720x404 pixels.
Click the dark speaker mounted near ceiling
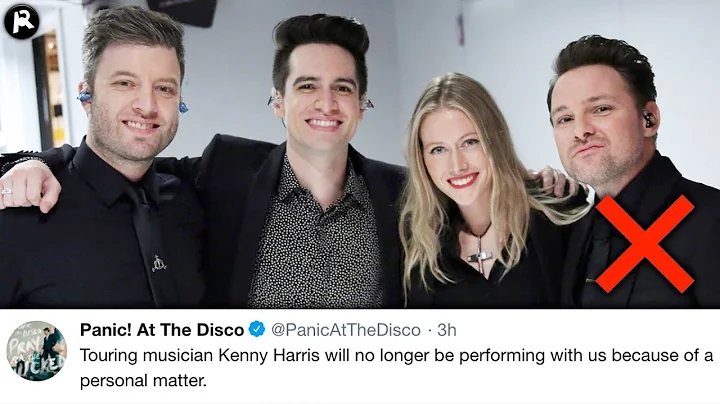(x=182, y=12)
